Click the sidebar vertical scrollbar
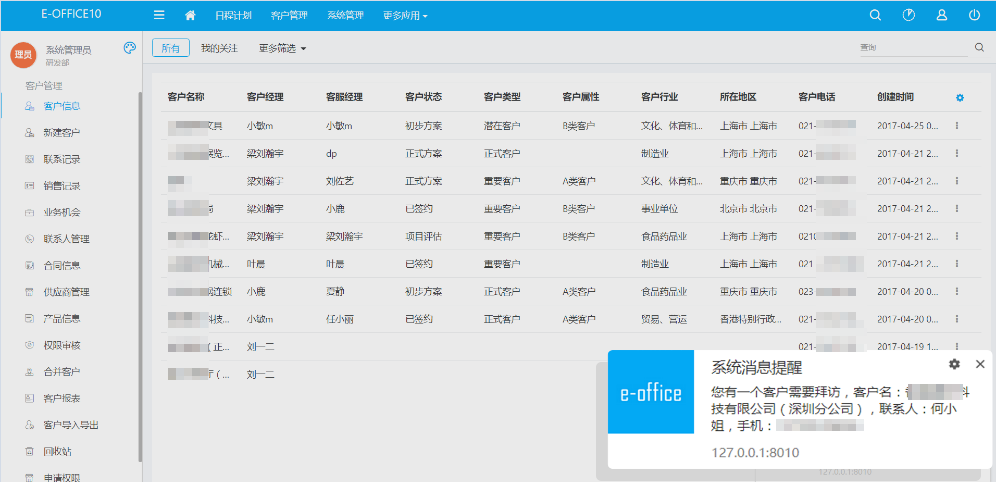The width and height of the screenshot is (996, 482). click(140, 278)
